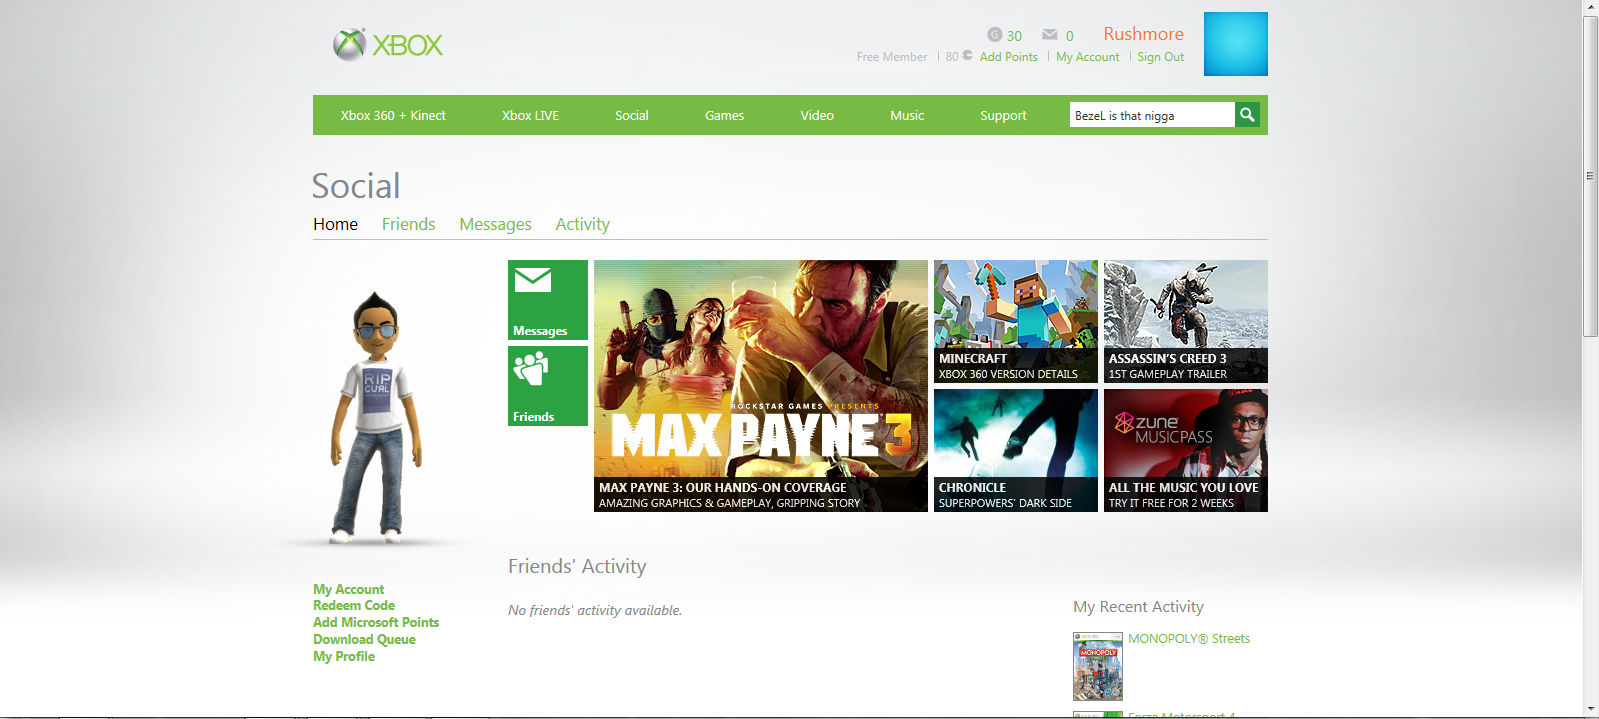Screen dimensions: 1599x719
Task: Click the search text field
Action: click(1152, 115)
